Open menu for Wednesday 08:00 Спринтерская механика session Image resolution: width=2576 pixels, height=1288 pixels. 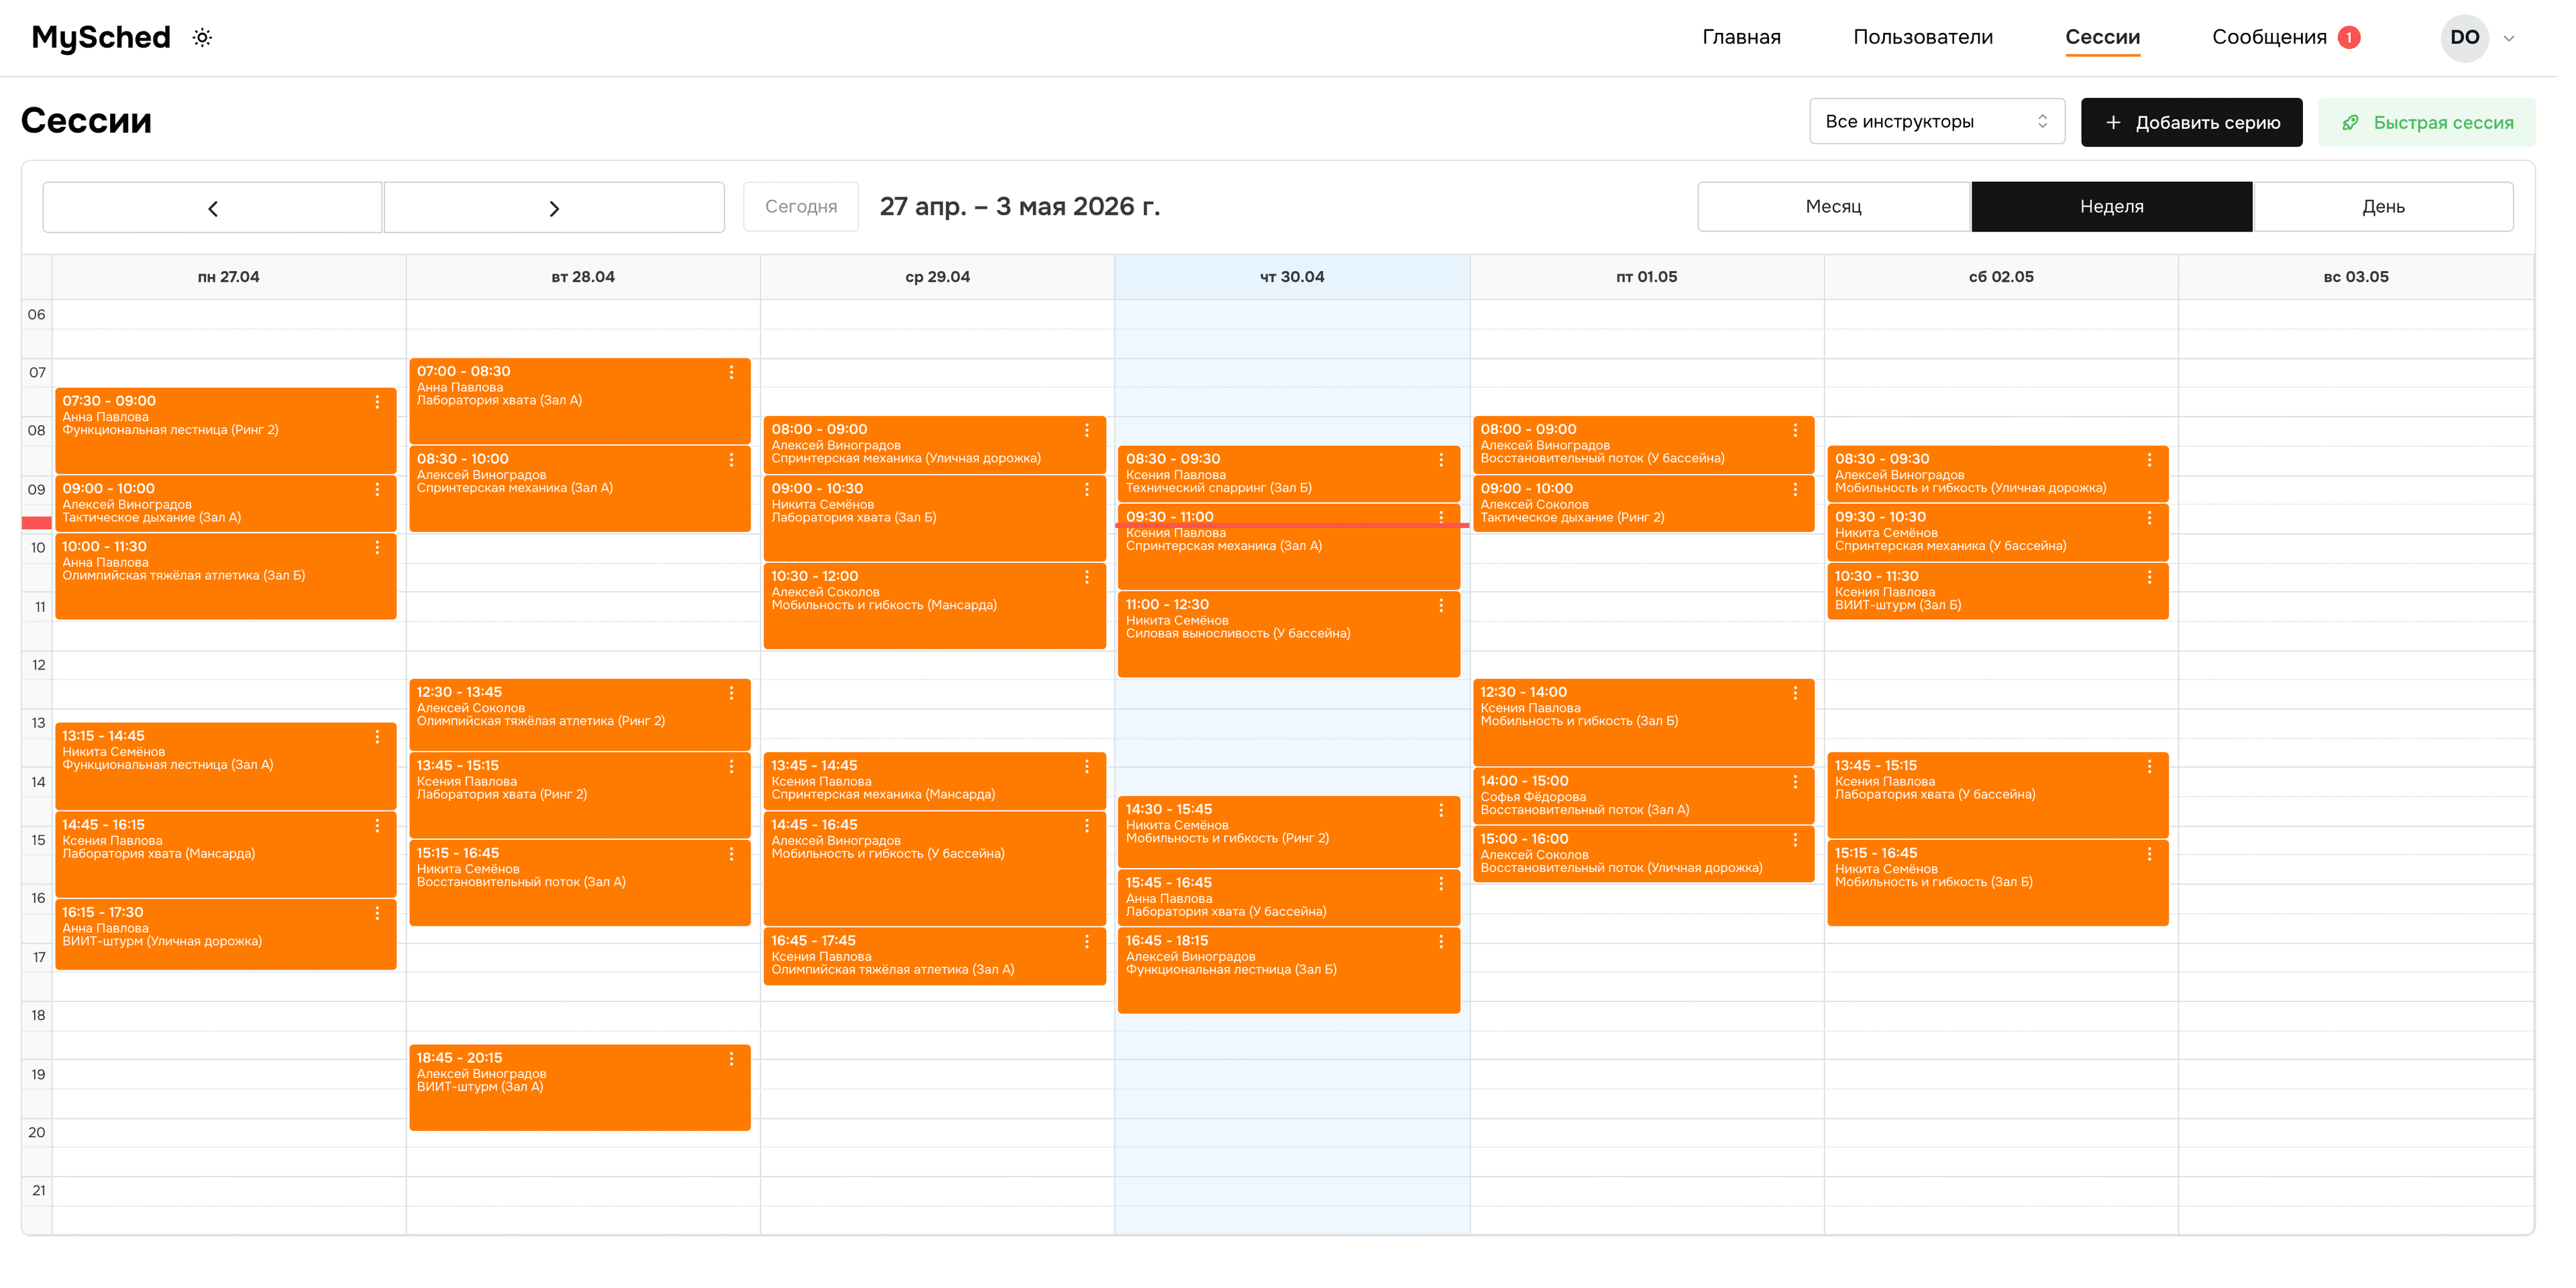(1087, 431)
